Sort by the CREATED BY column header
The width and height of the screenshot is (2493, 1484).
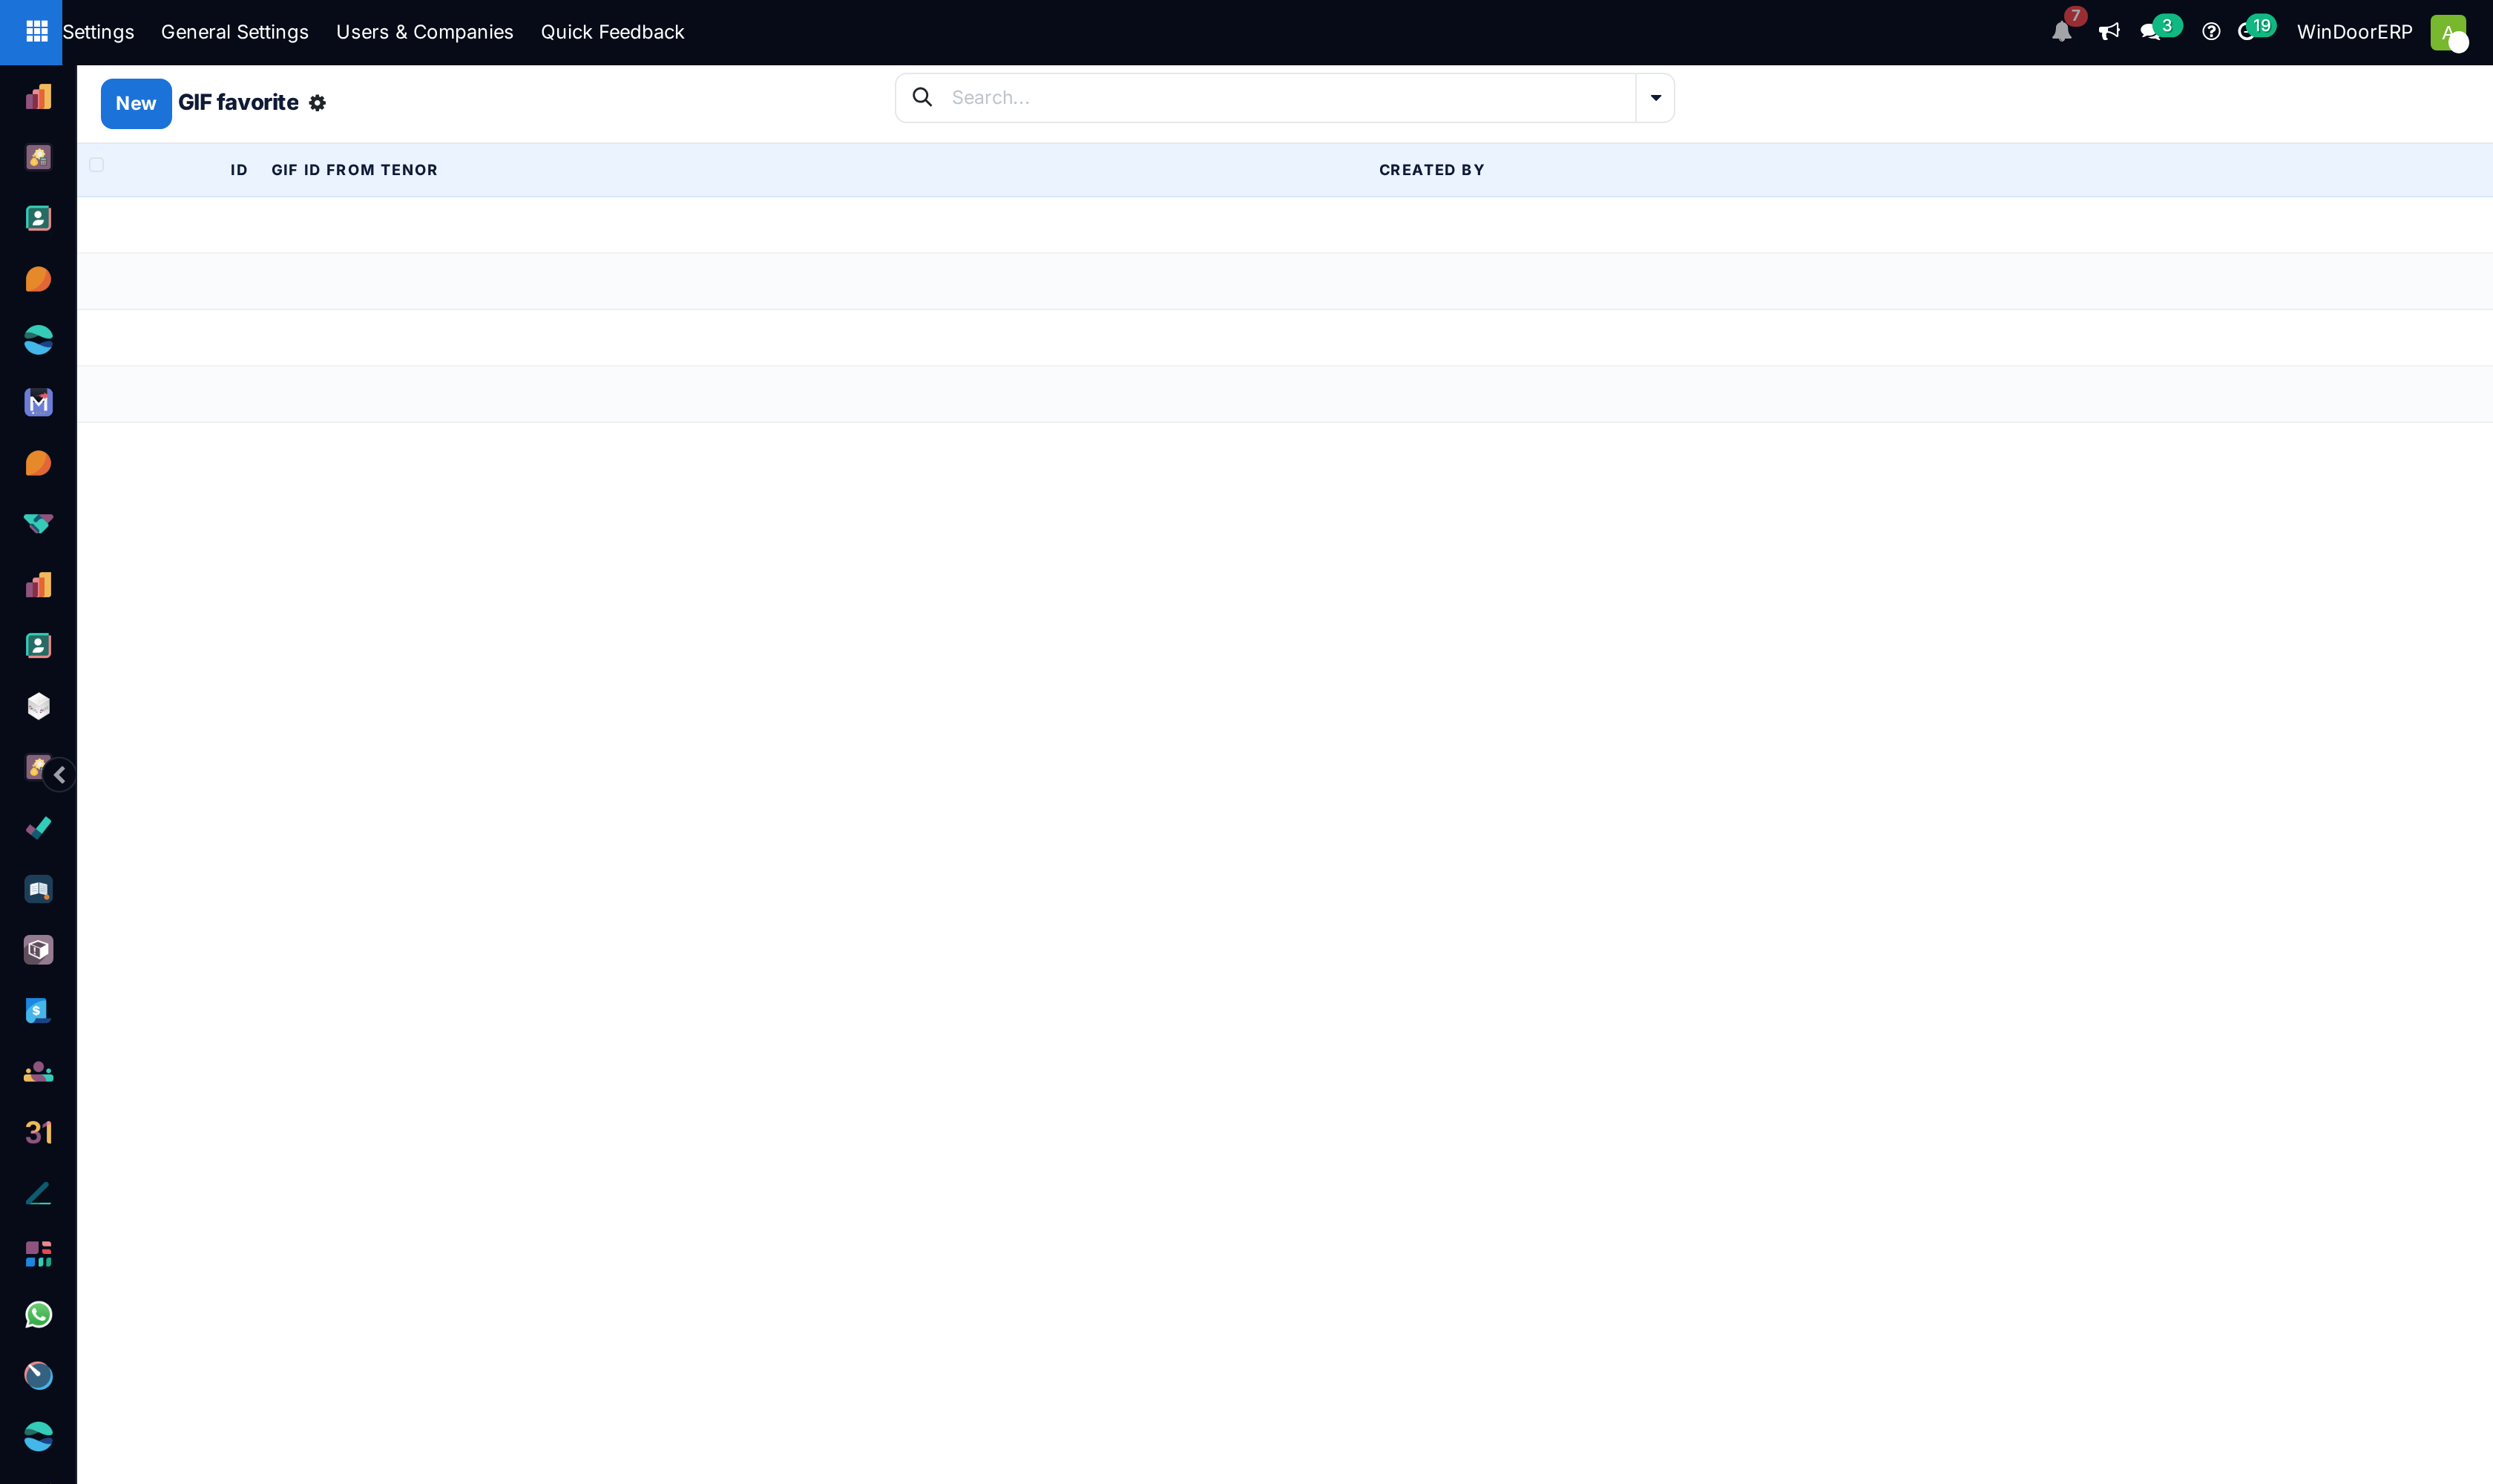click(x=1431, y=170)
